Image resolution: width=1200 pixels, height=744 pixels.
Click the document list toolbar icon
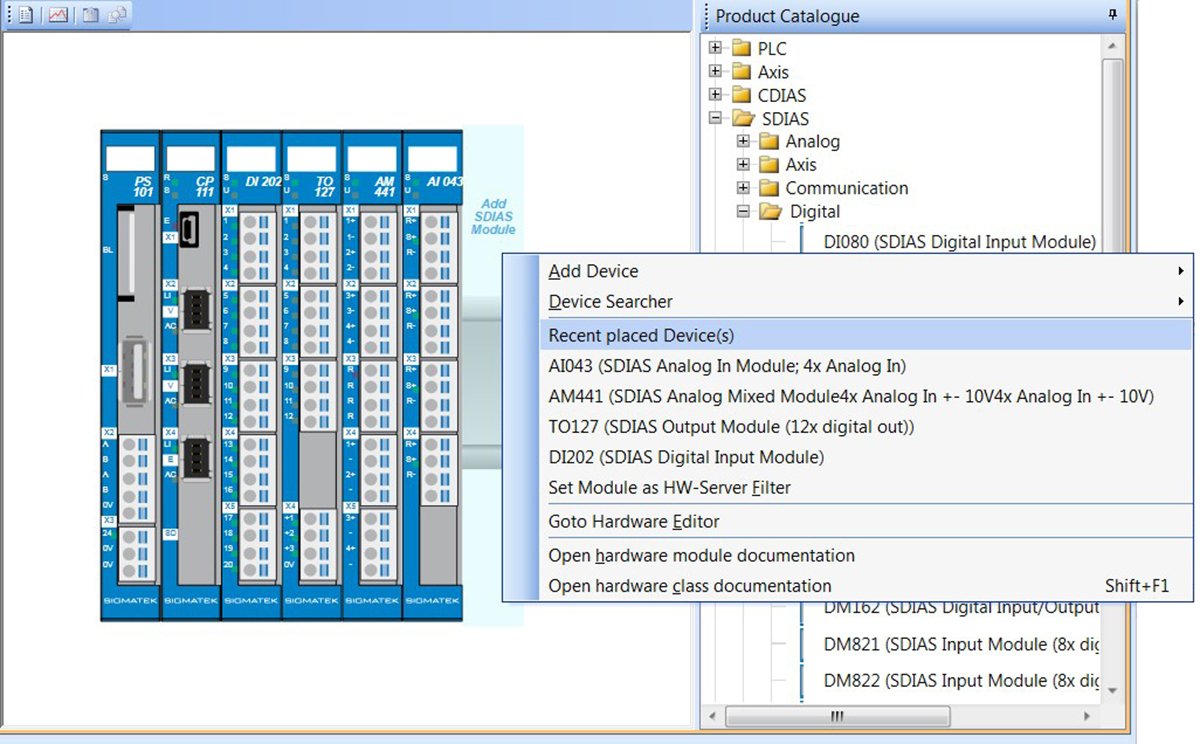pos(26,15)
